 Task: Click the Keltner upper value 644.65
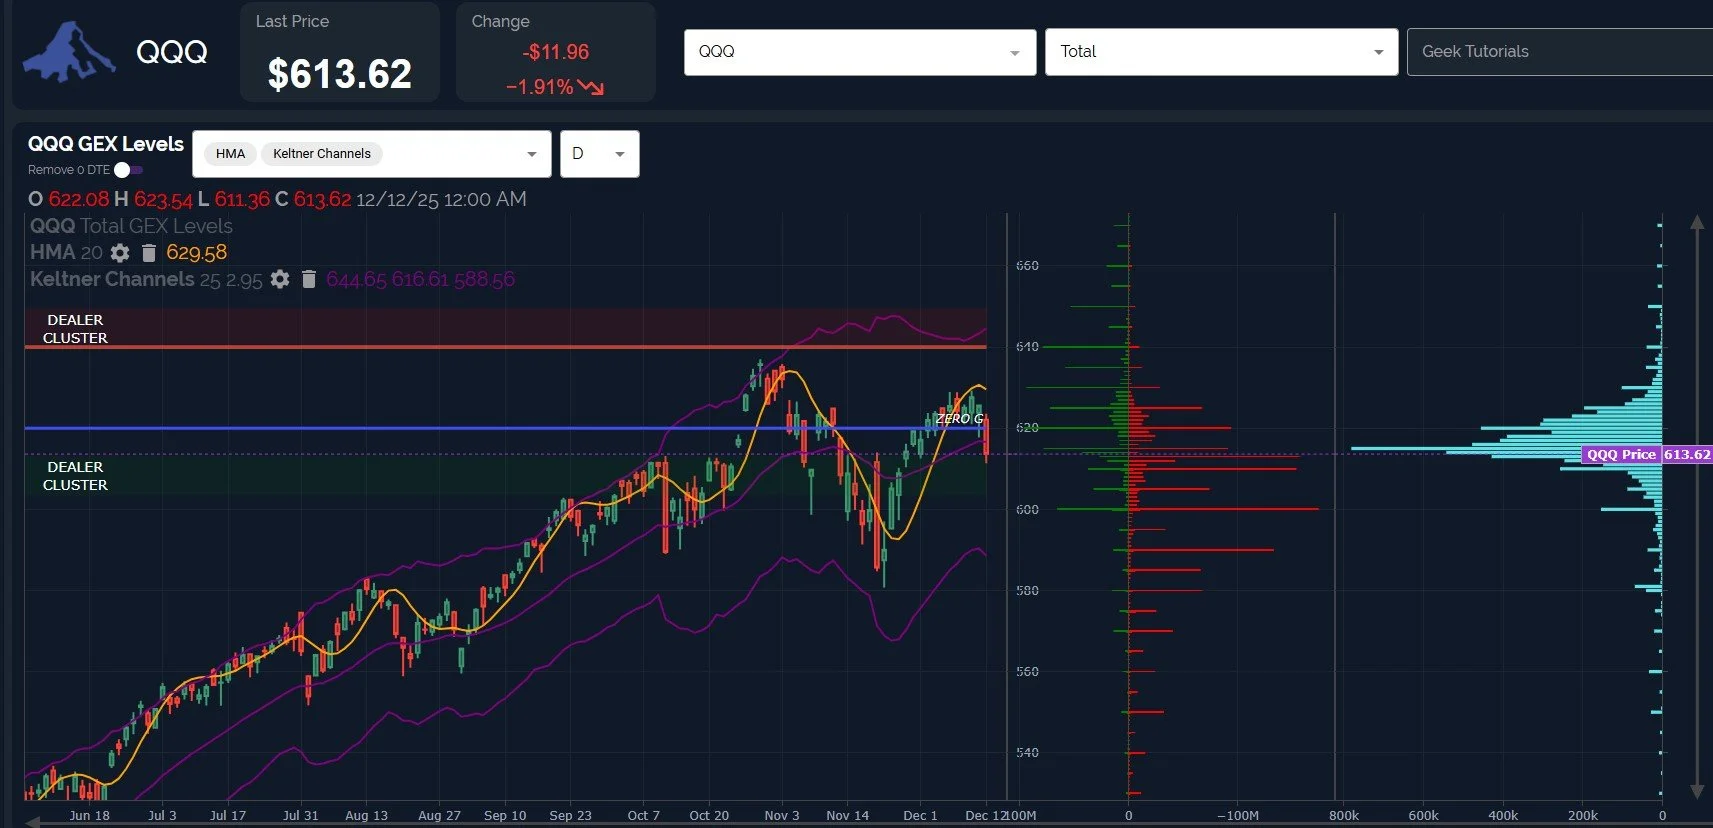356,279
